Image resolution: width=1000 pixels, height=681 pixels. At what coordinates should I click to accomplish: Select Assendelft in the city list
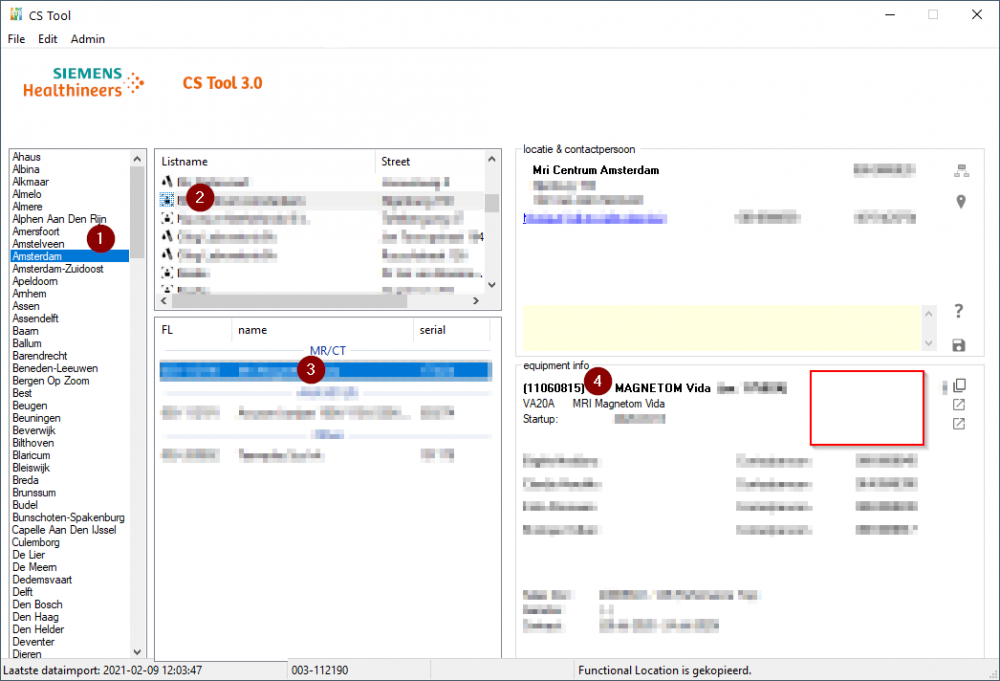[x=35, y=318]
